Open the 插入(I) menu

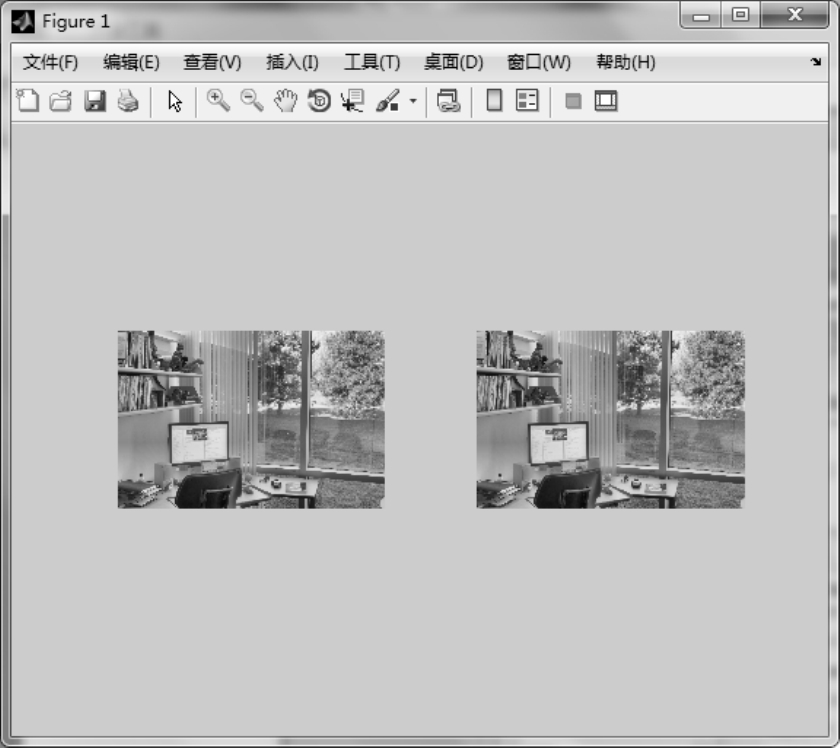[x=292, y=62]
